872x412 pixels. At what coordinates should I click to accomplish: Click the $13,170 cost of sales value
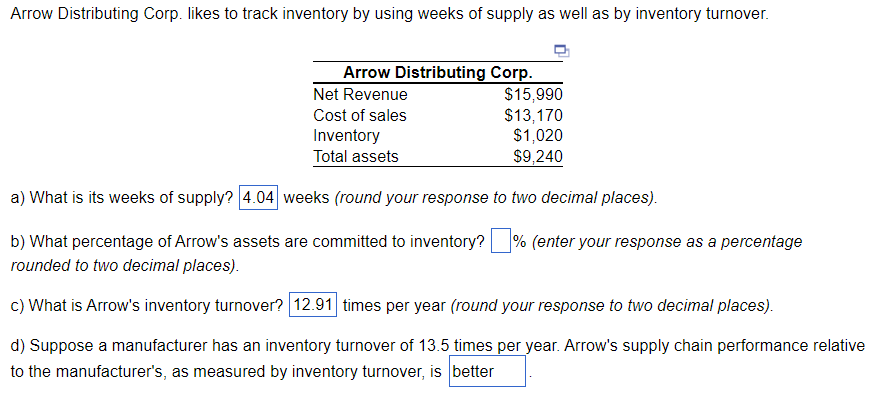(533, 115)
